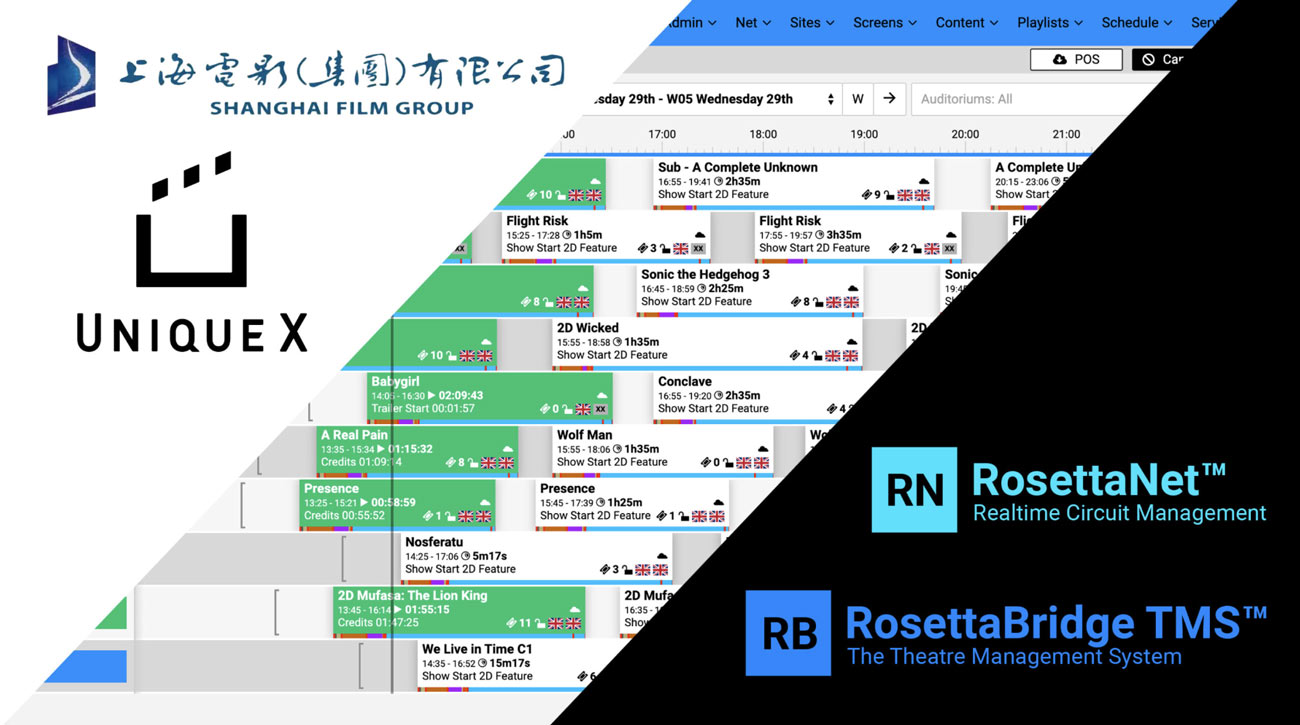
Task: Click the POS button
Action: pyautogui.click(x=1076, y=60)
